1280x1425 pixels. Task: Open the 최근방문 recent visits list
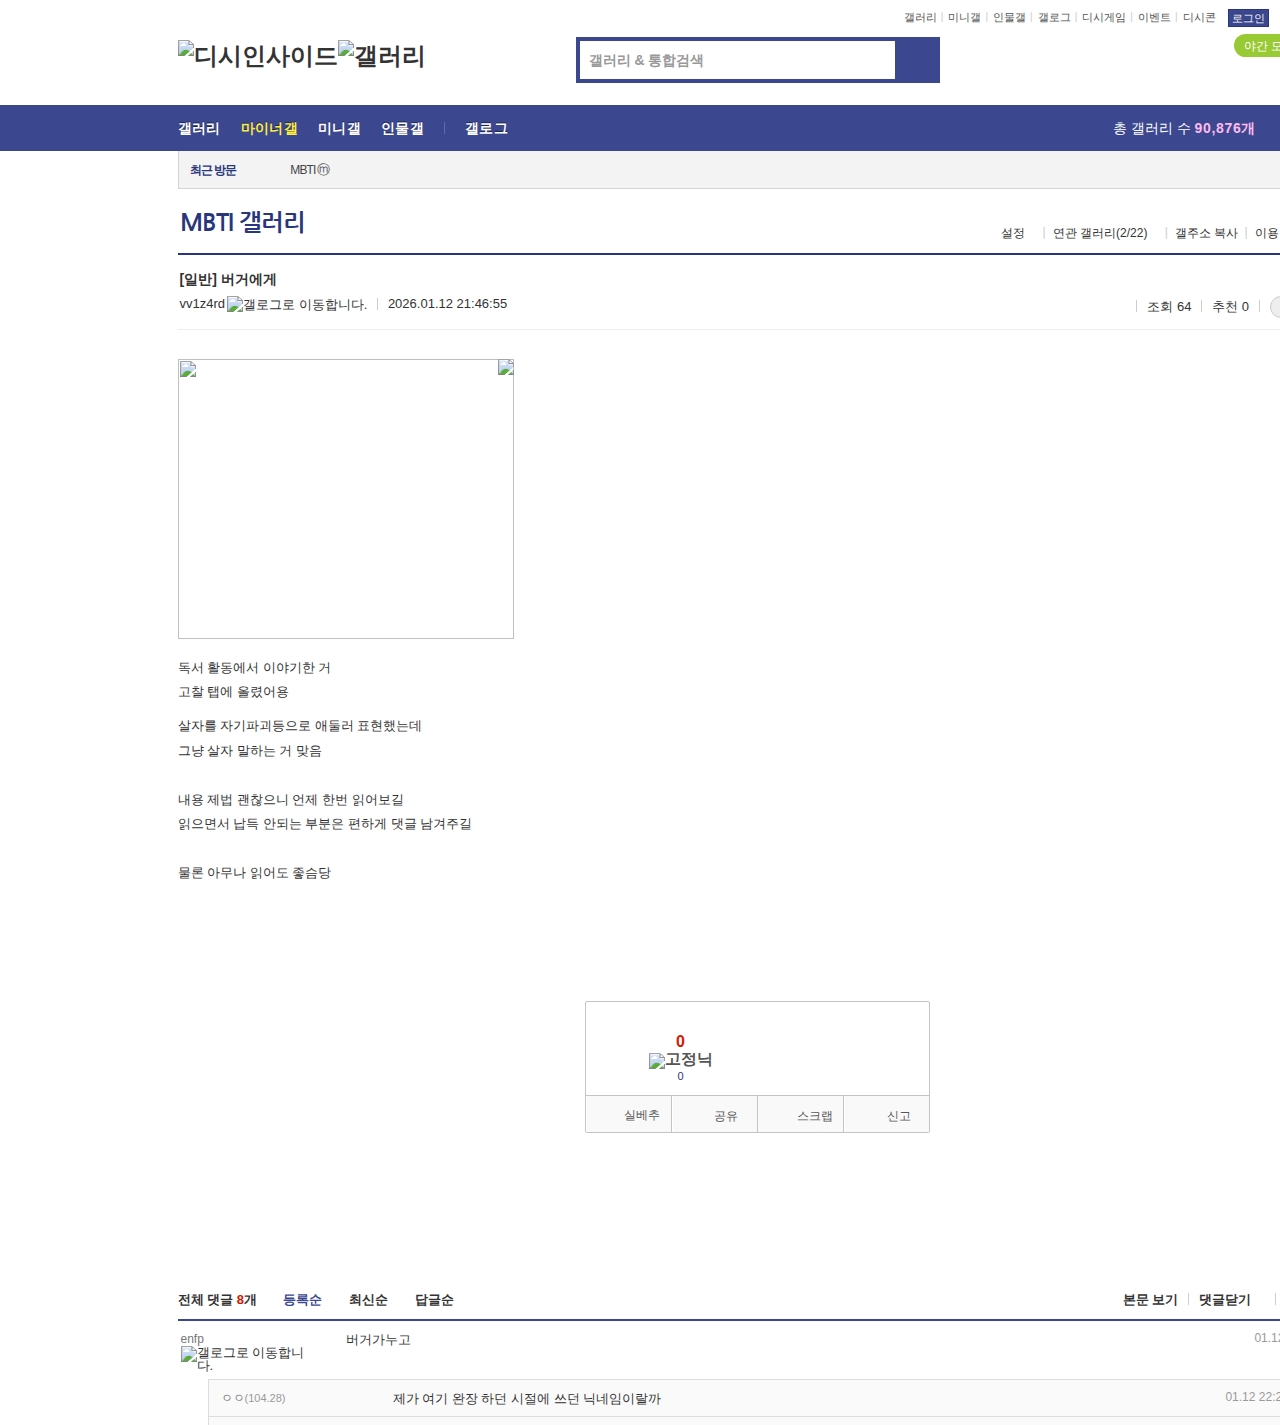211,170
